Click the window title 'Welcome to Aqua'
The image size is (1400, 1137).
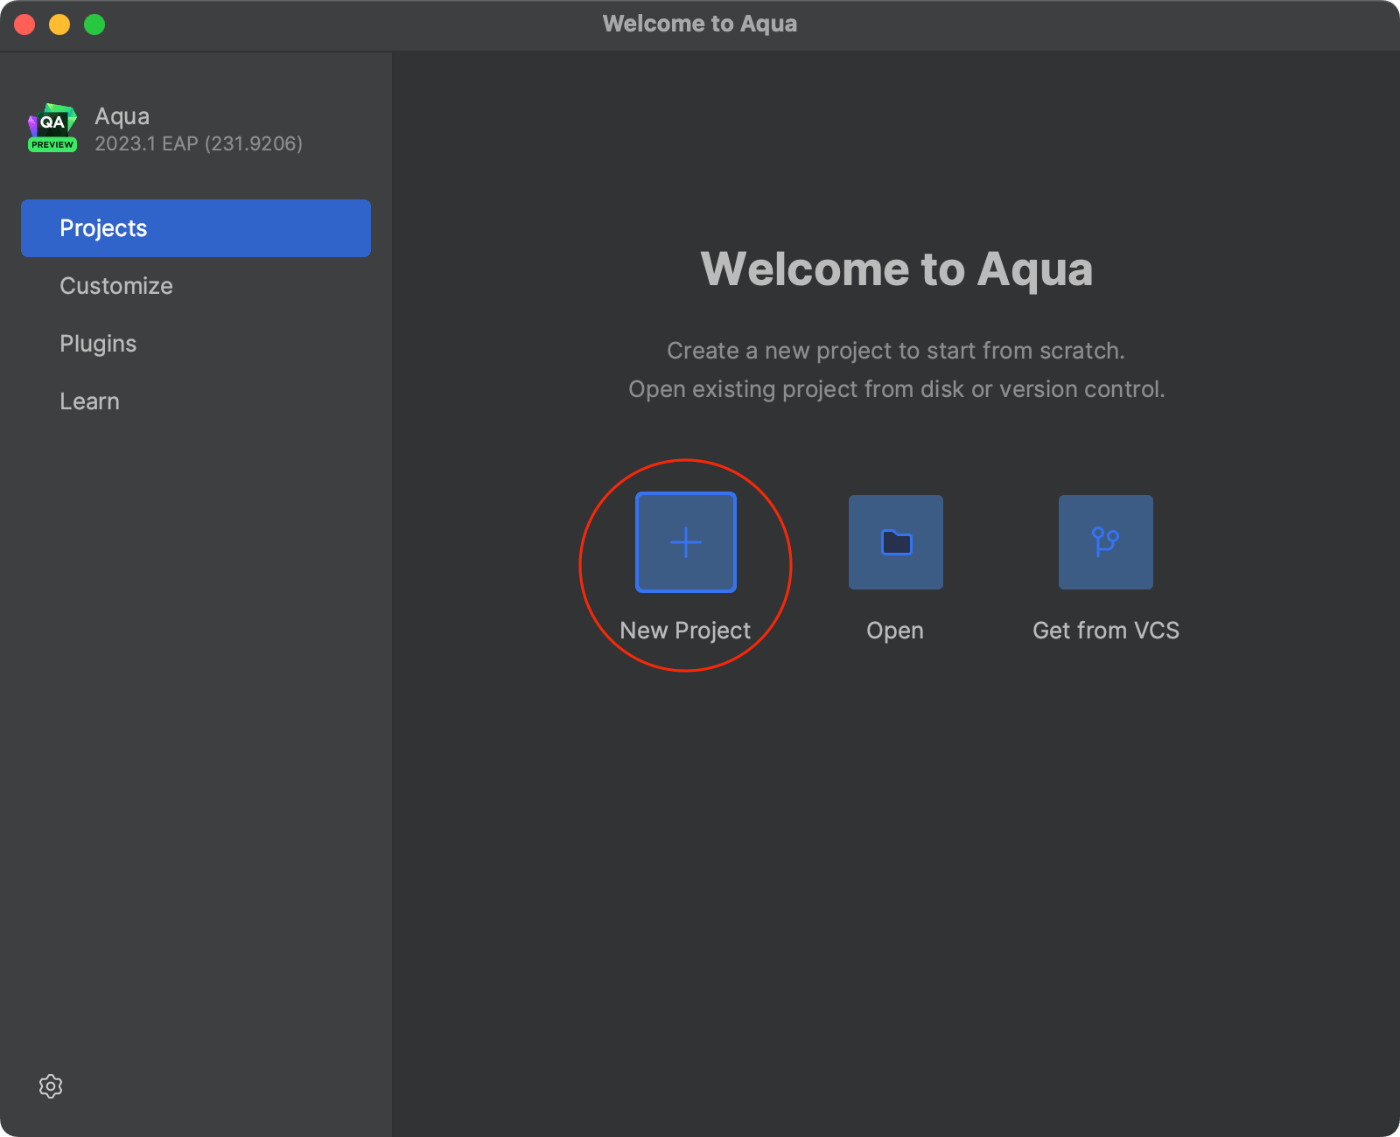700,24
